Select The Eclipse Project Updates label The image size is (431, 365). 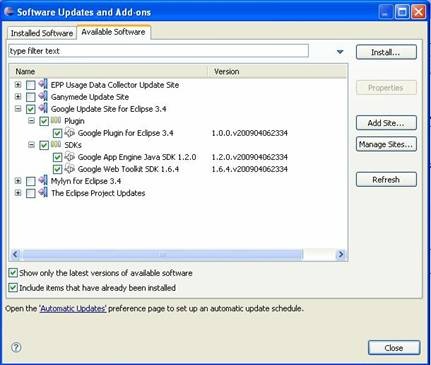98,193
